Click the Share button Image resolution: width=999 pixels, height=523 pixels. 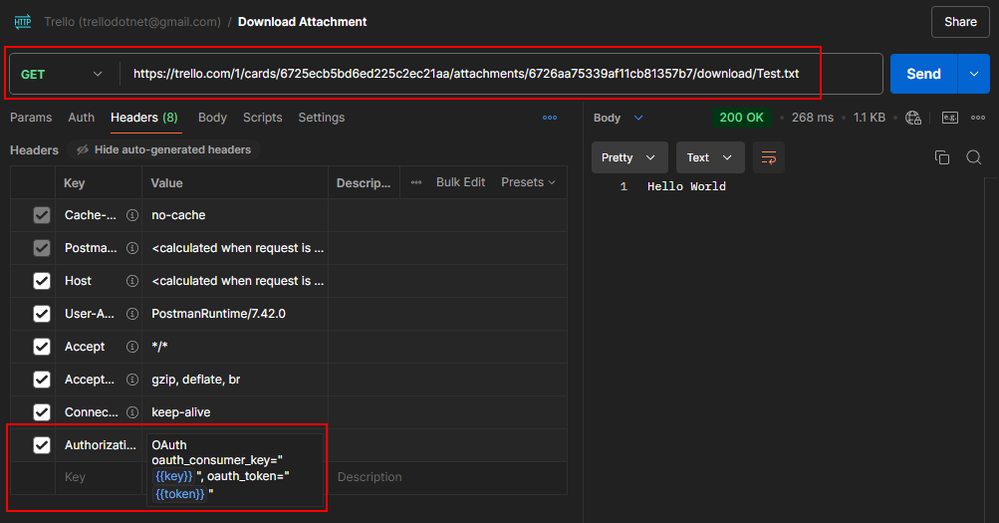click(960, 22)
